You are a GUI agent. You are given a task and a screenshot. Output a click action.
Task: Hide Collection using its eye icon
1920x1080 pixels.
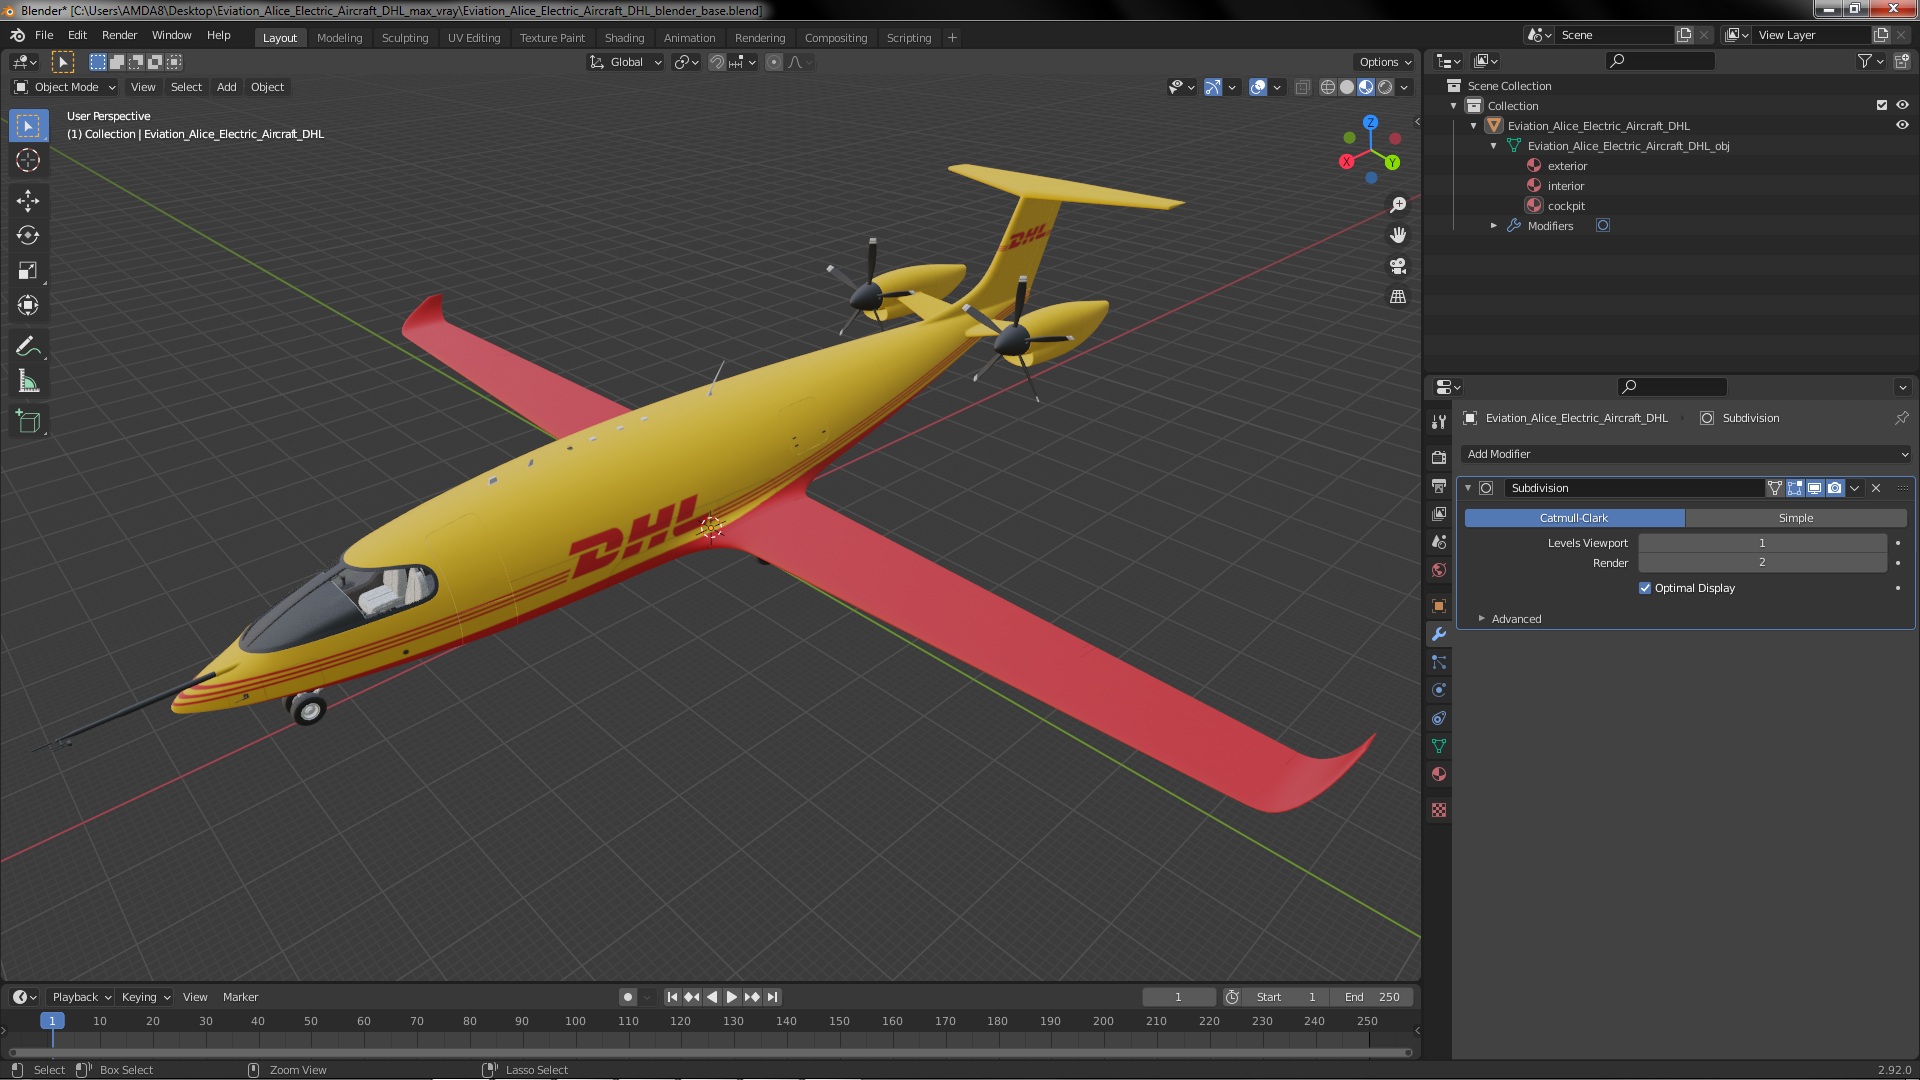(x=1902, y=105)
